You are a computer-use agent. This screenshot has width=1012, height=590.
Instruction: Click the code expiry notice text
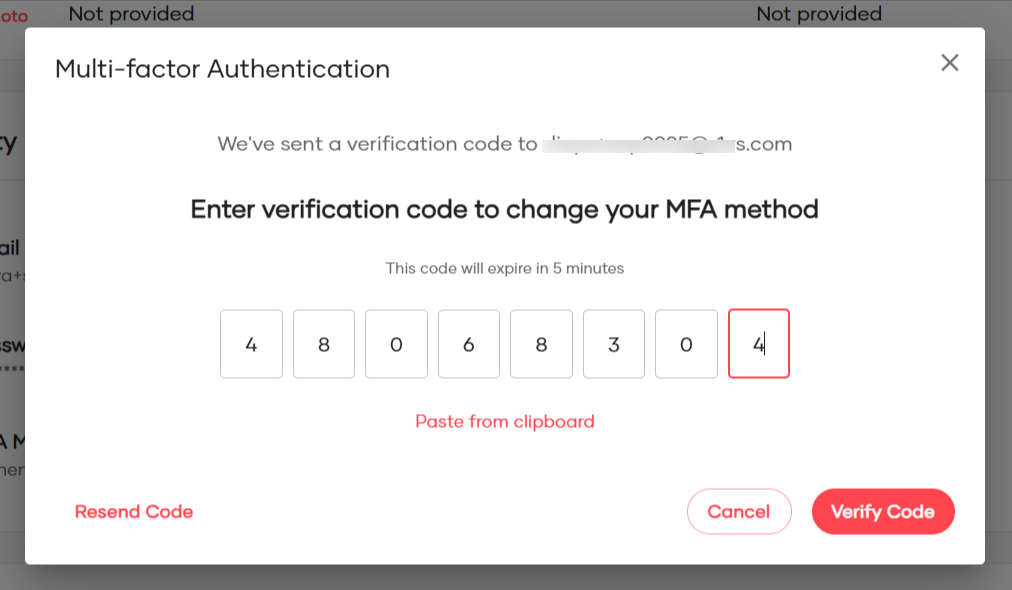pyautogui.click(x=504, y=268)
